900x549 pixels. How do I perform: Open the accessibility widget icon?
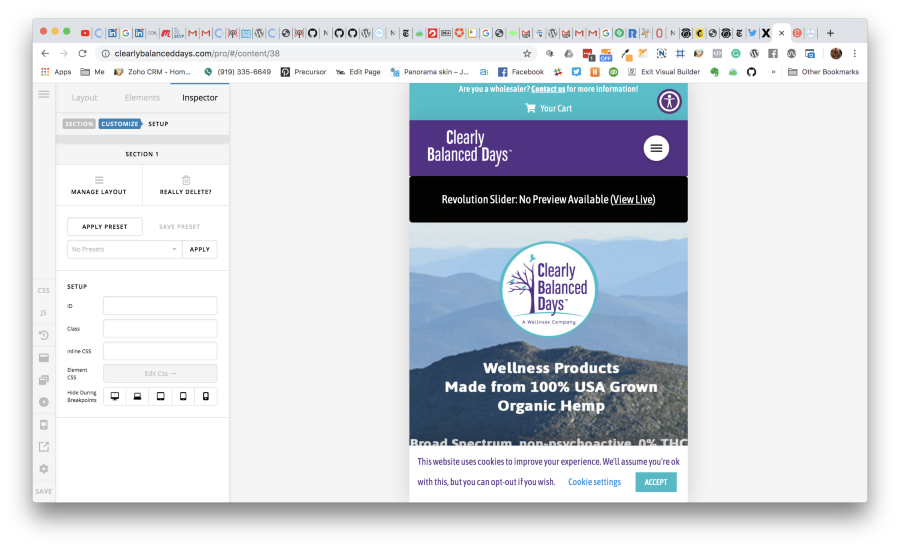(669, 102)
